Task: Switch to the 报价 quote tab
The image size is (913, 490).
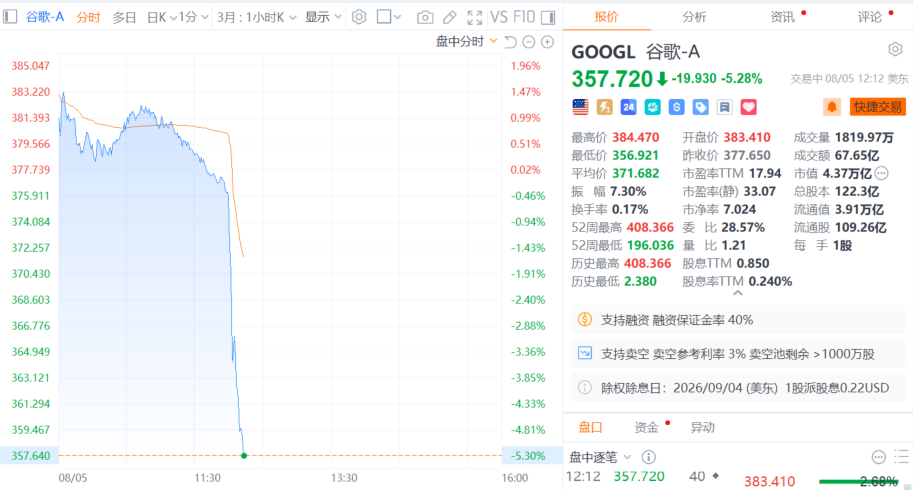Action: 606,17
